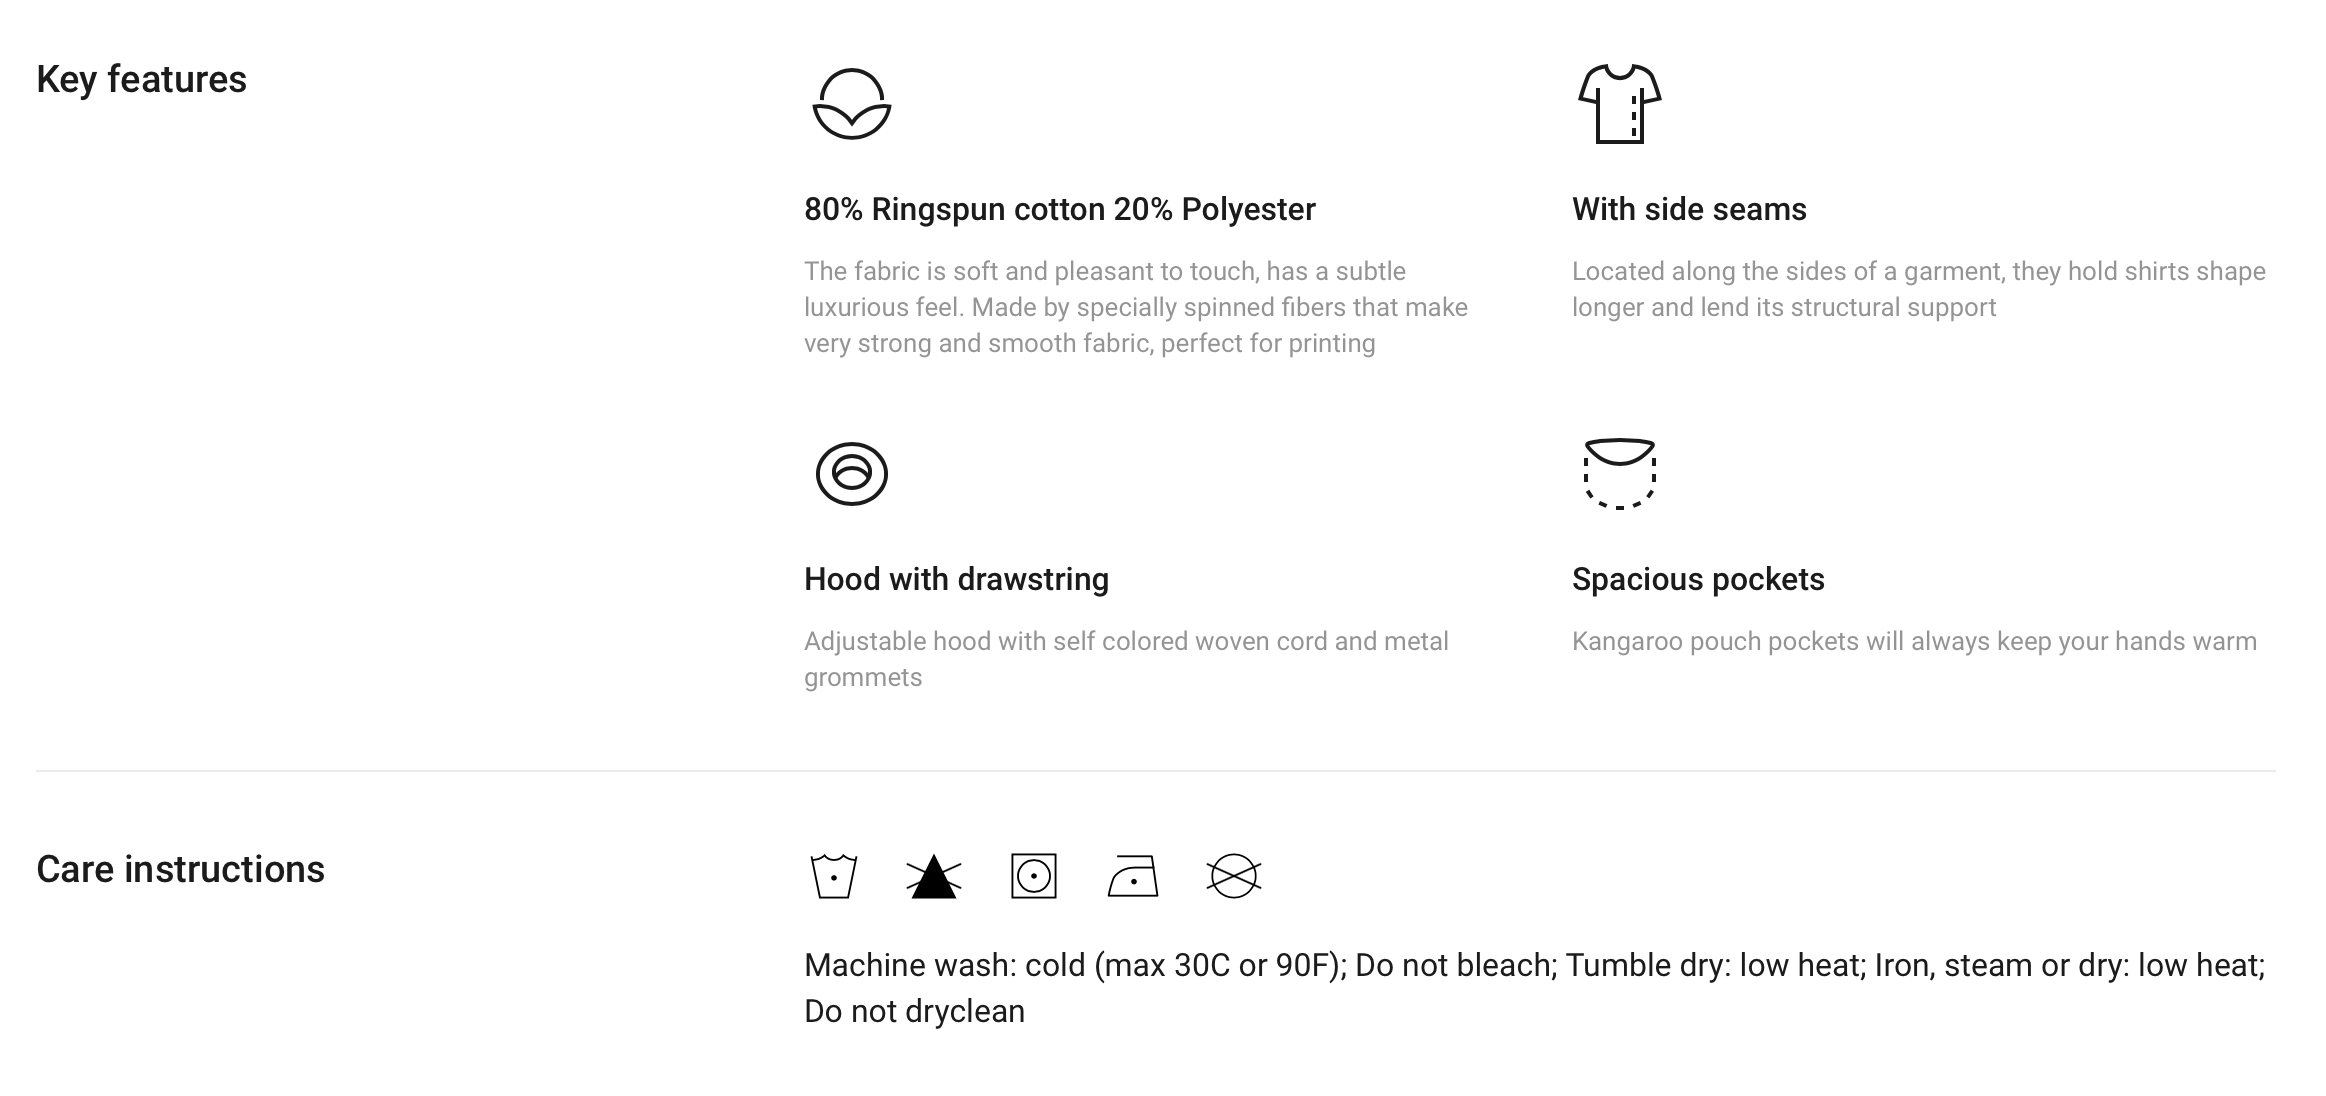The image size is (2326, 1096).
Task: Click the Hood with drawstring title
Action: 956,579
